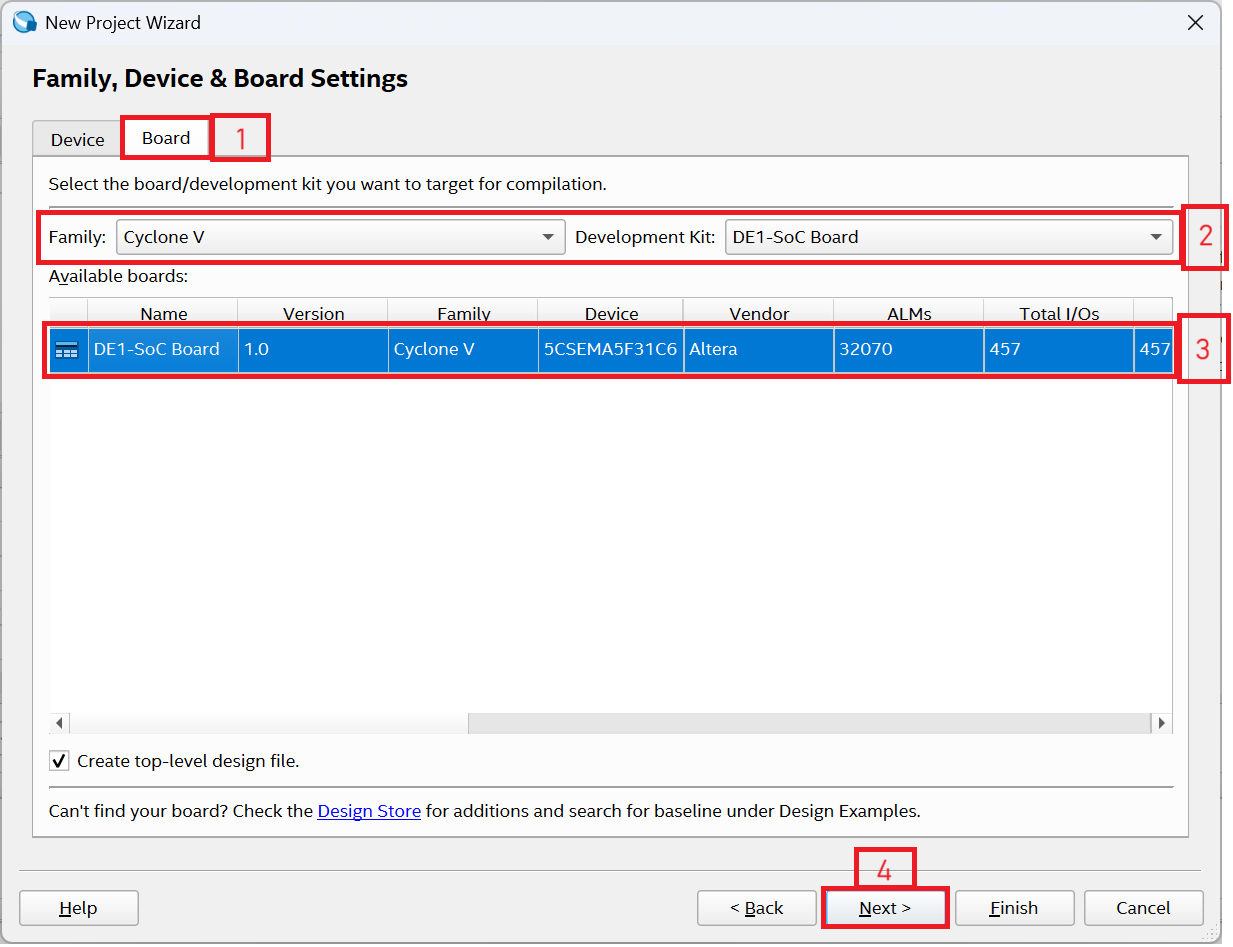Click the board icon in the DE1-SoC row
The width and height of the screenshot is (1233, 947).
pyautogui.click(x=67, y=350)
